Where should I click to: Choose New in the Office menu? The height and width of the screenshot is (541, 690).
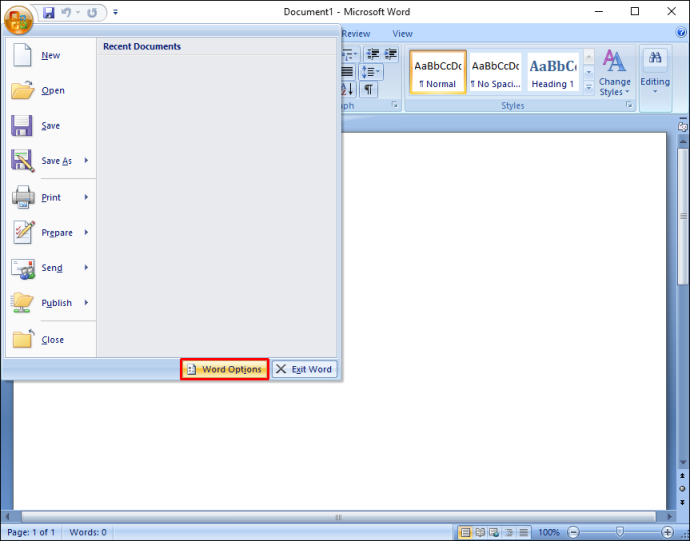51,55
